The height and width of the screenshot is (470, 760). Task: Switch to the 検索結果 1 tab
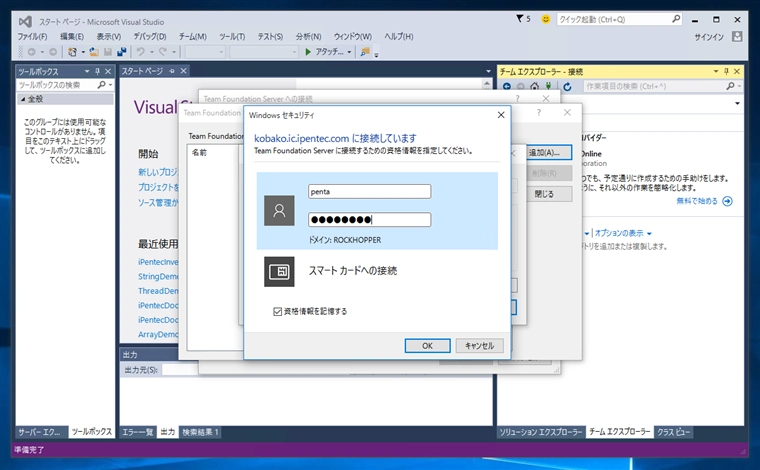200,432
